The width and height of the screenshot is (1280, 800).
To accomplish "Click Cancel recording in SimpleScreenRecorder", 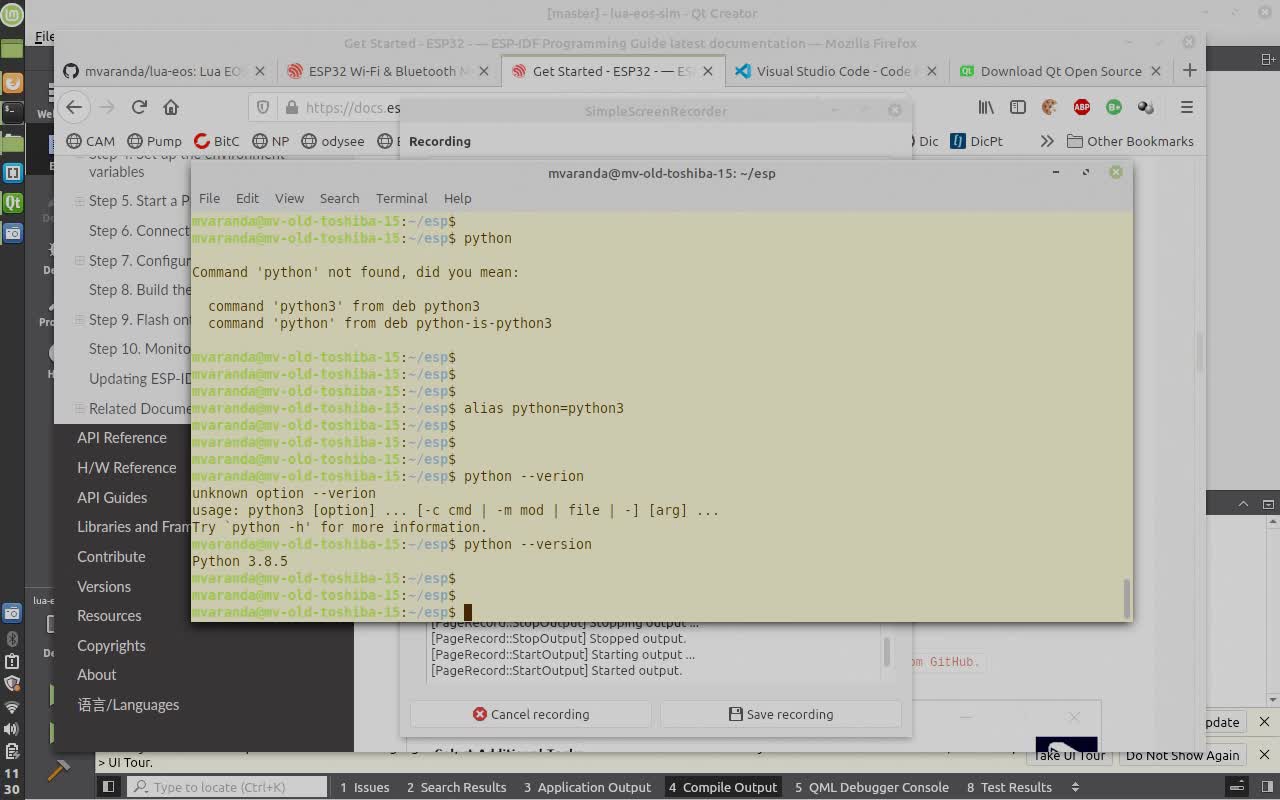I will click(x=531, y=714).
